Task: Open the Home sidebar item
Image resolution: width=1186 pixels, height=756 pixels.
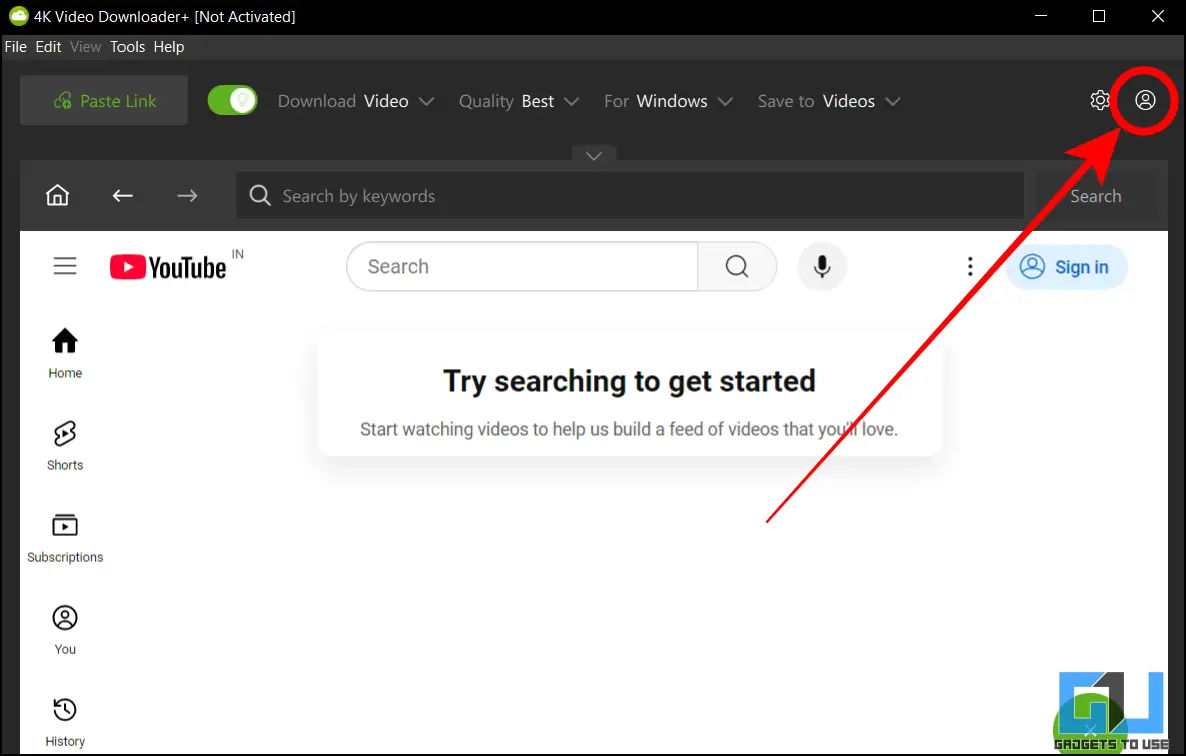Action: [x=65, y=353]
